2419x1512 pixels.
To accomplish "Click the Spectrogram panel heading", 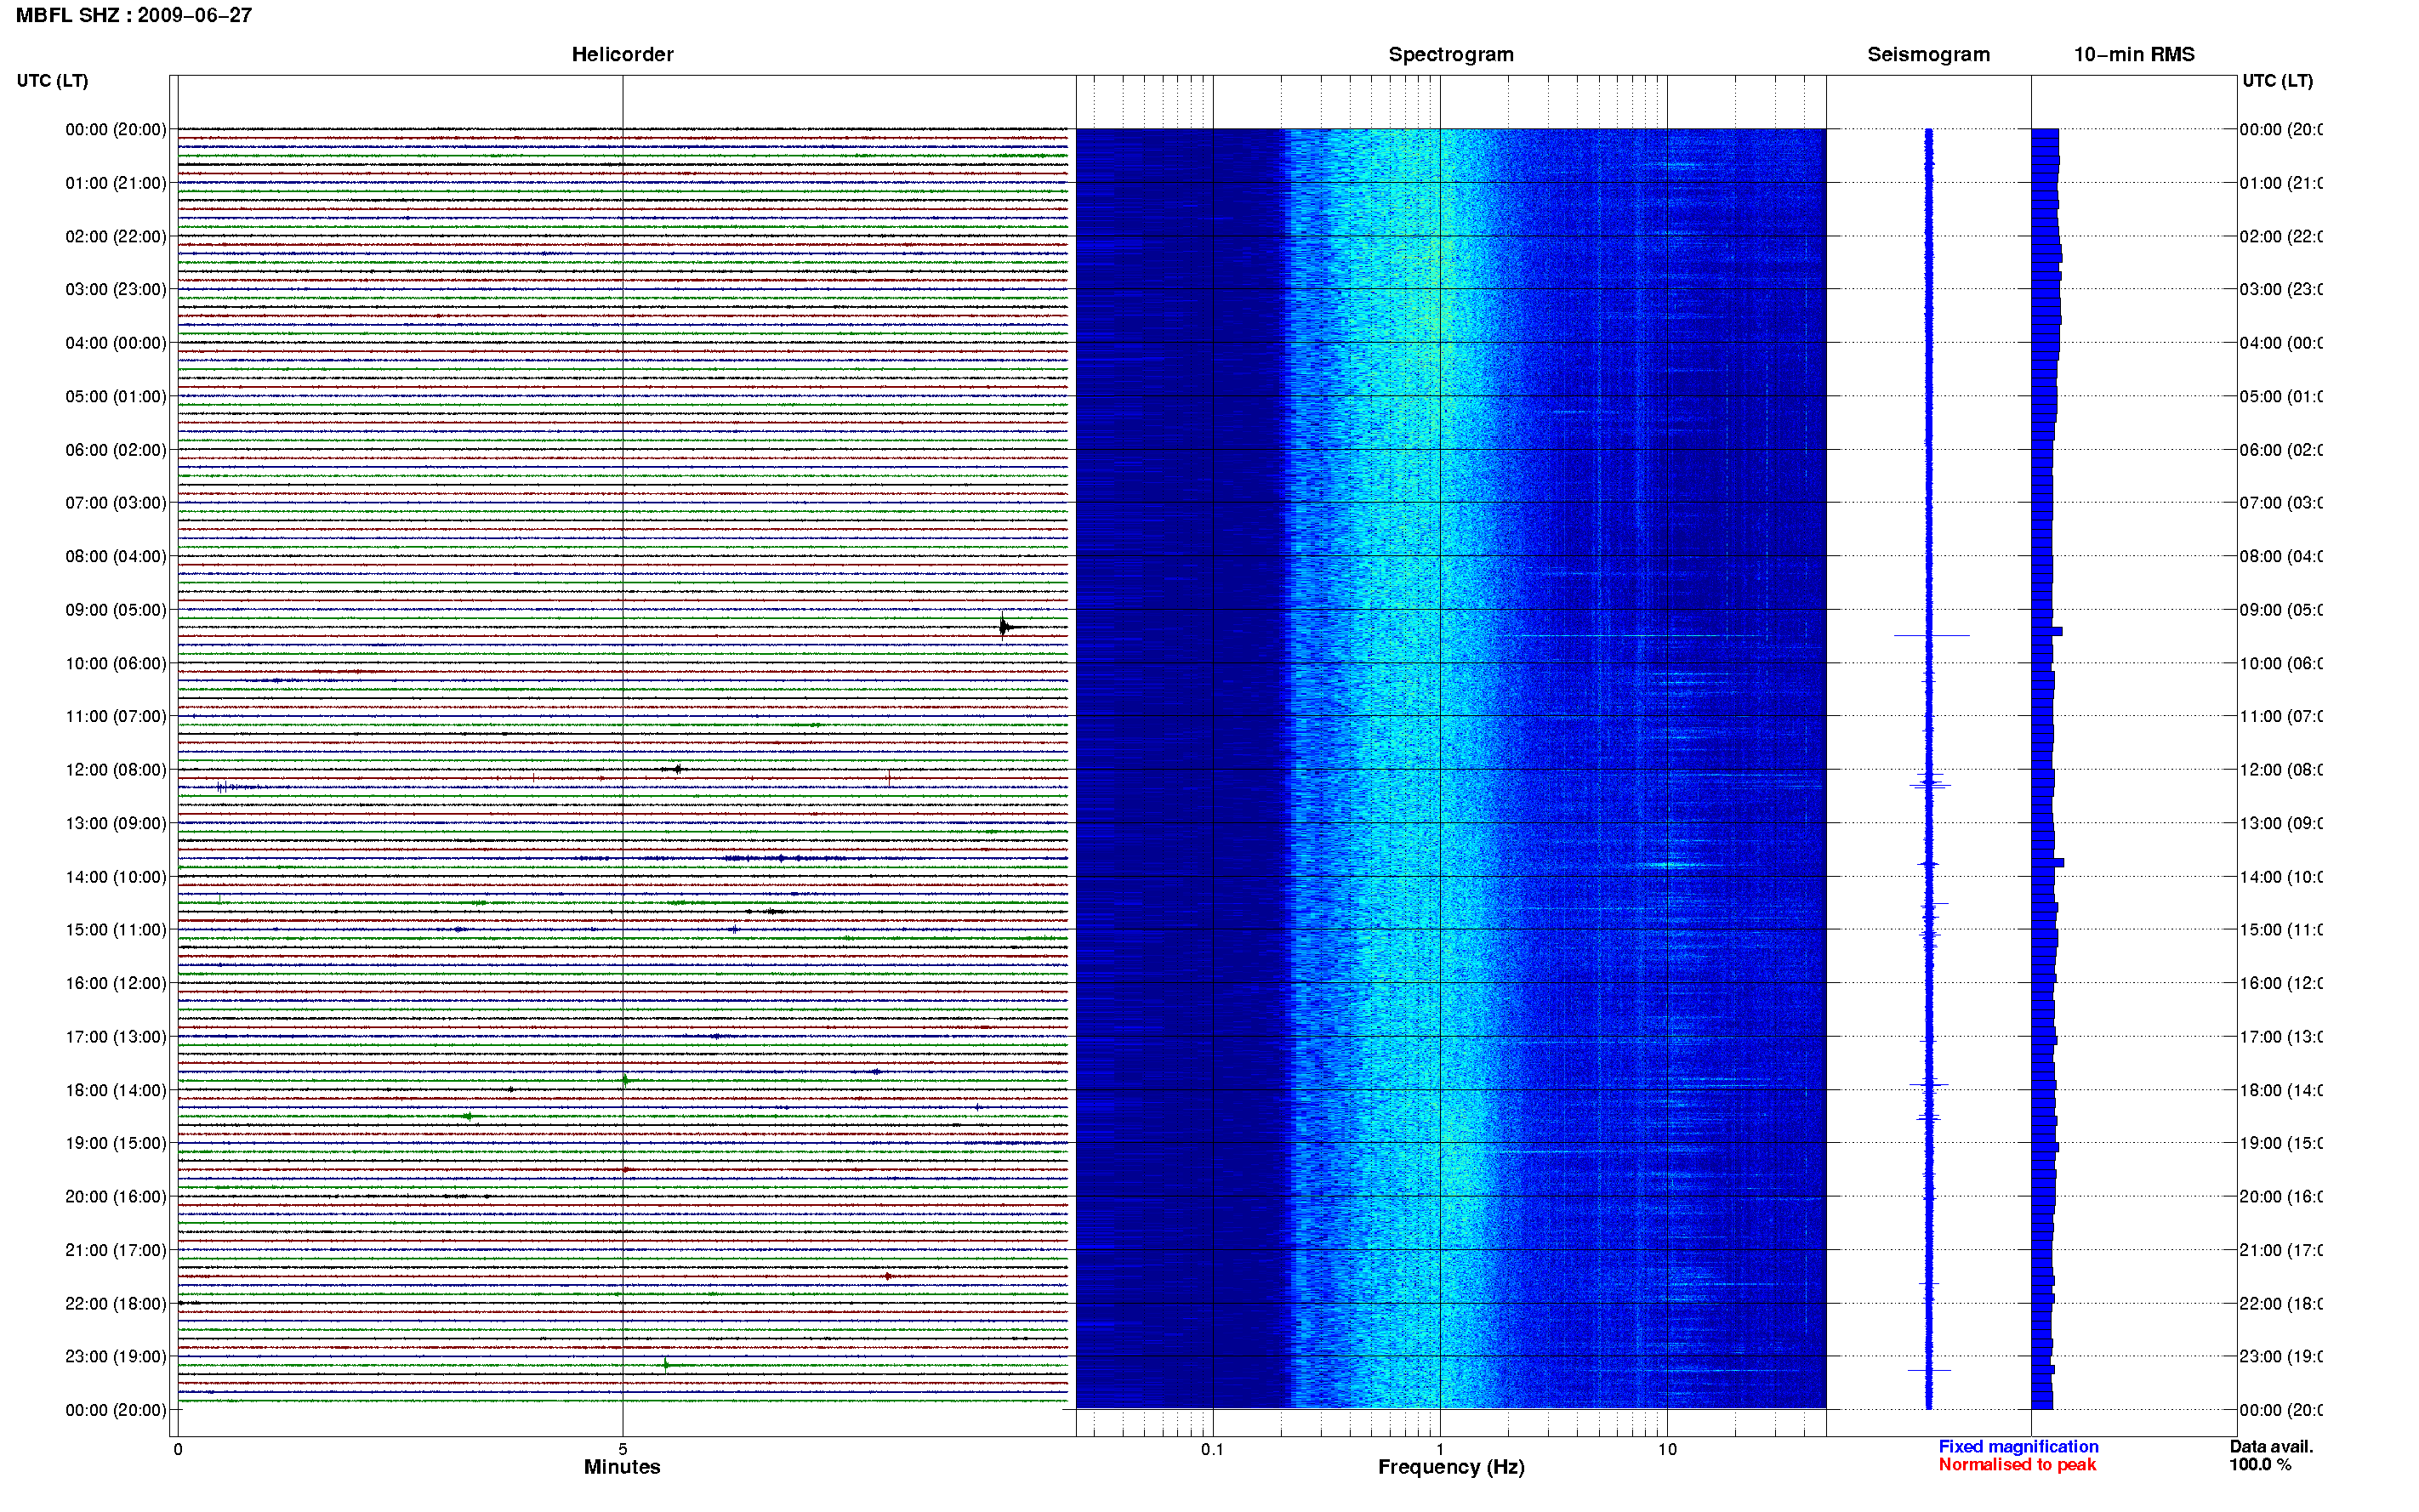I will point(1450,54).
